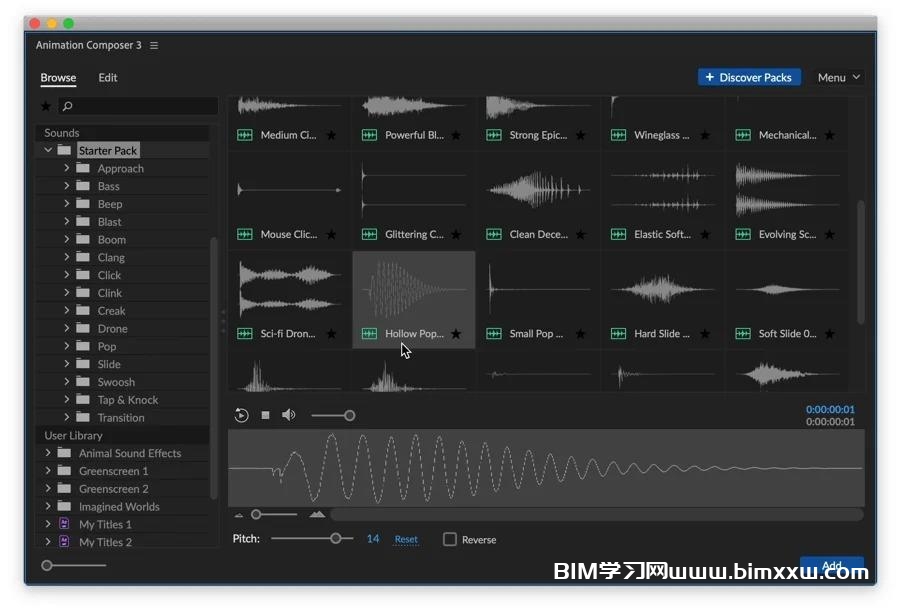Select the Browse tab
This screenshot has width=899, height=609.
(58, 77)
